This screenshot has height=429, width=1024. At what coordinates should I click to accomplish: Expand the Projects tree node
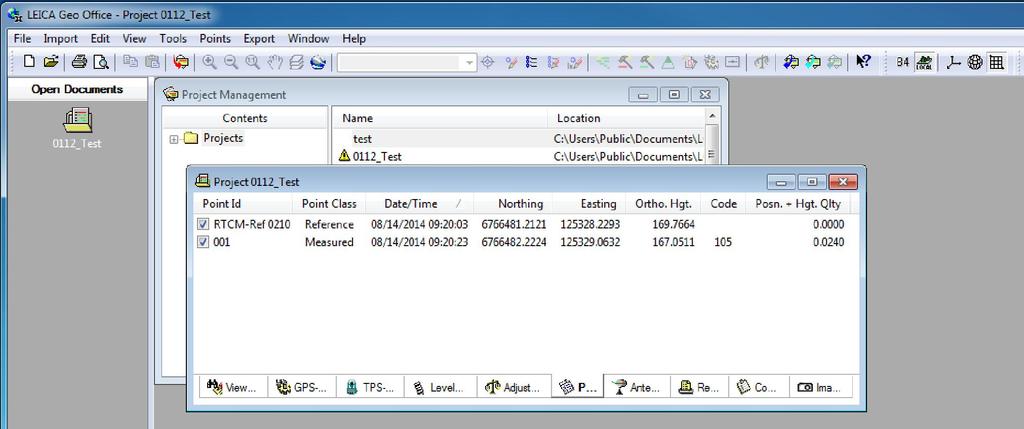pyautogui.click(x=174, y=138)
